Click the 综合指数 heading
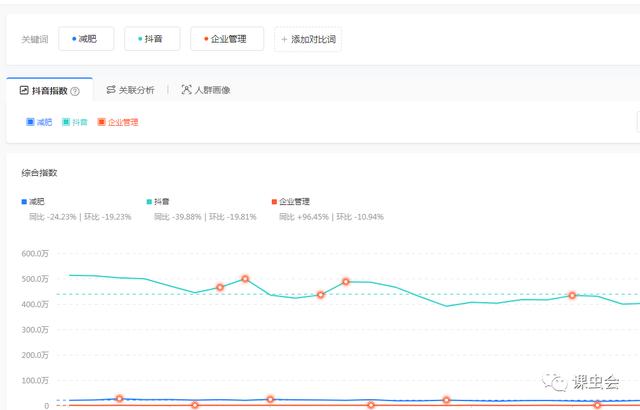This screenshot has height=410, width=640. pos(39,173)
